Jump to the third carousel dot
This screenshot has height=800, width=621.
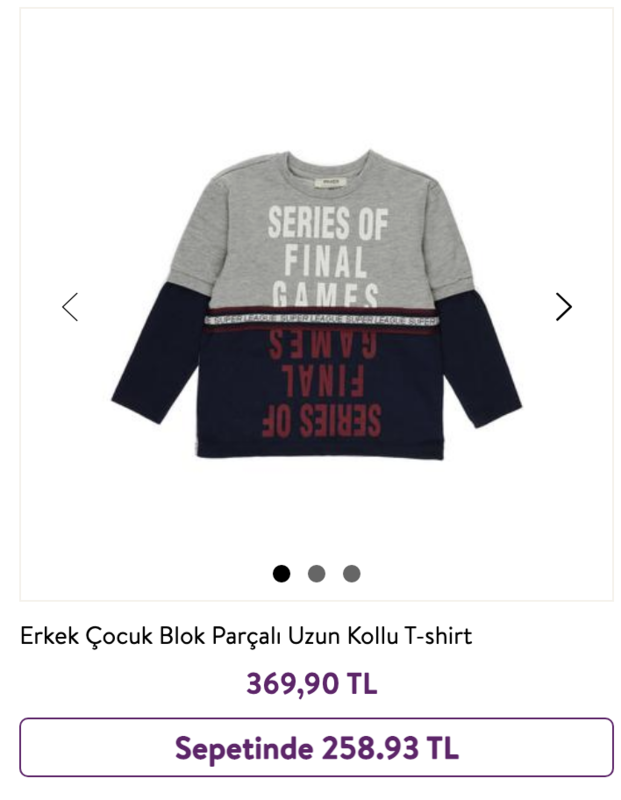(352, 573)
